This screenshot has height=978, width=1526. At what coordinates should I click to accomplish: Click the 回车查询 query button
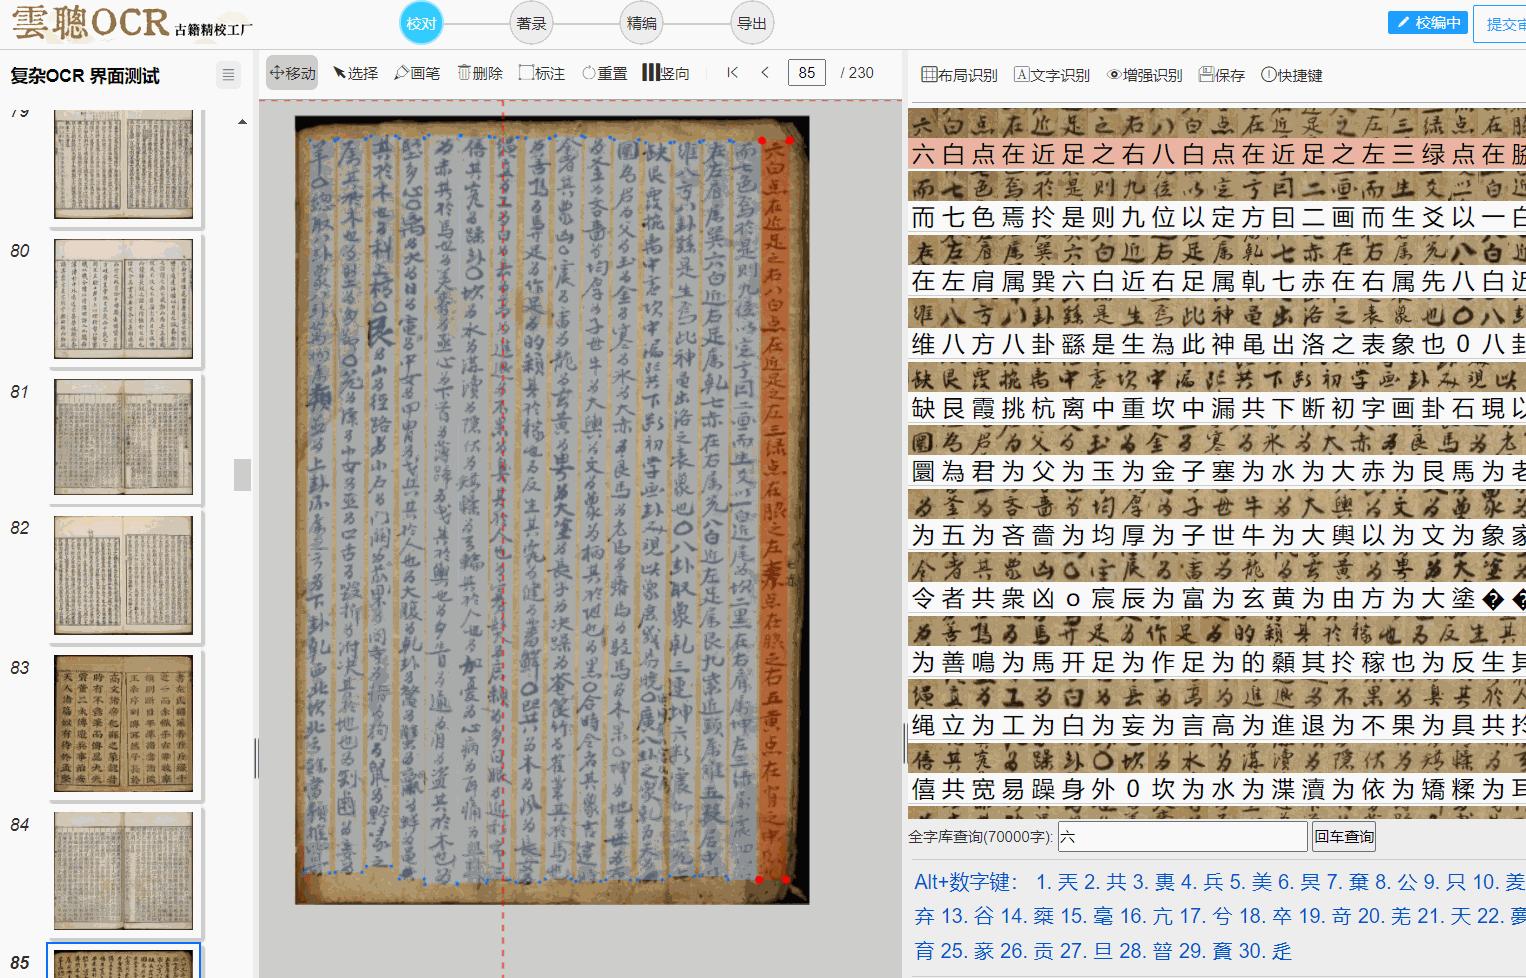coord(1344,837)
